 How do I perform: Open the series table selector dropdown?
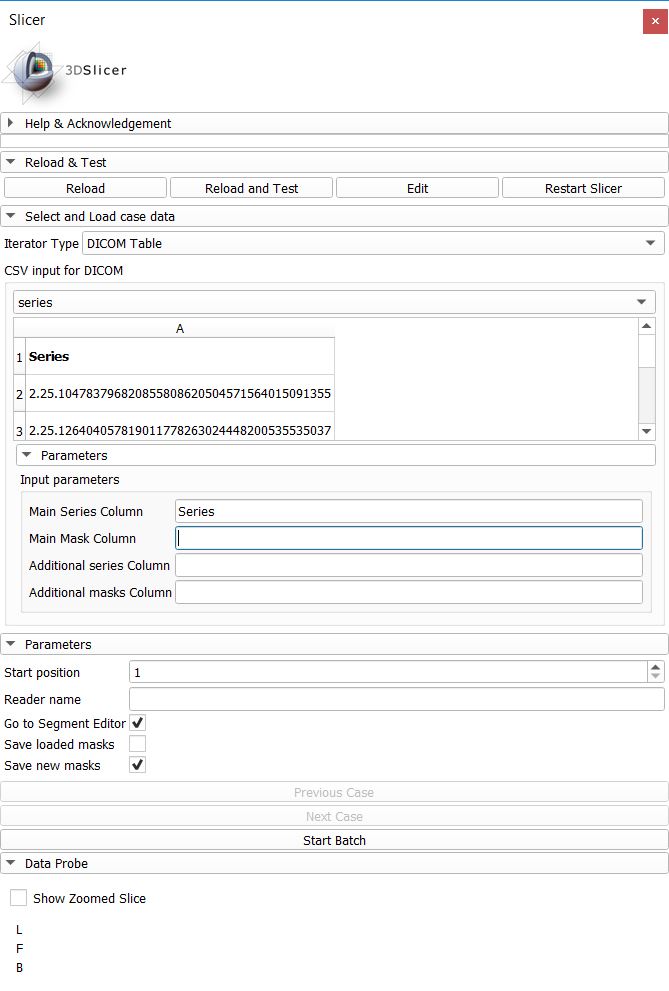[641, 302]
